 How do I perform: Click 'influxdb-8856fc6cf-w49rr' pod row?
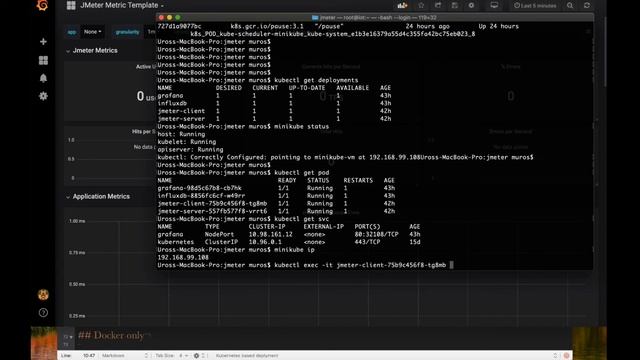[276, 196]
